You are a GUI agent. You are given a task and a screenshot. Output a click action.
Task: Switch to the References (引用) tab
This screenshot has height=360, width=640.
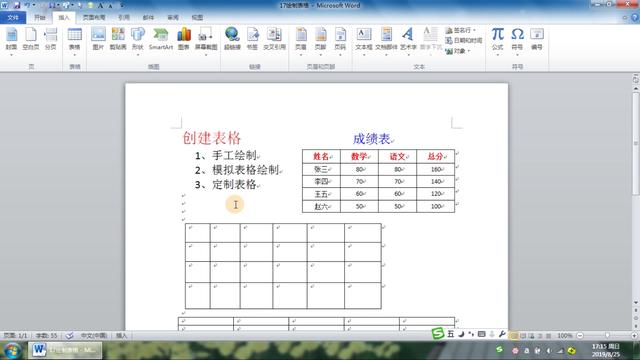point(124,18)
